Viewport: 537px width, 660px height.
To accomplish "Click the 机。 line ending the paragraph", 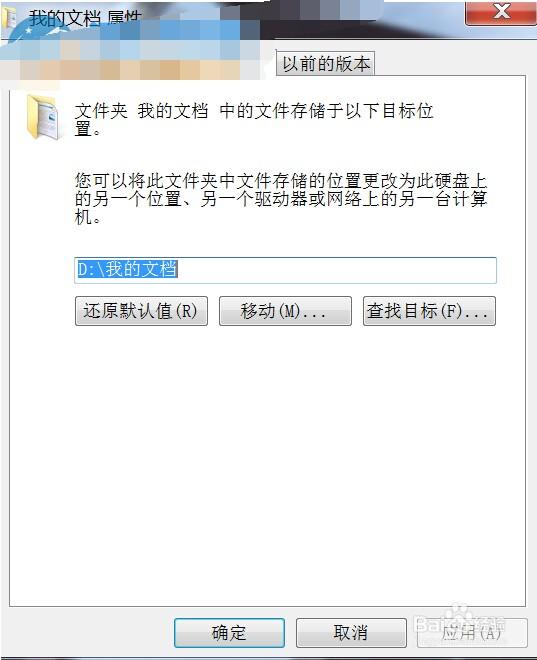I will 88,218.
